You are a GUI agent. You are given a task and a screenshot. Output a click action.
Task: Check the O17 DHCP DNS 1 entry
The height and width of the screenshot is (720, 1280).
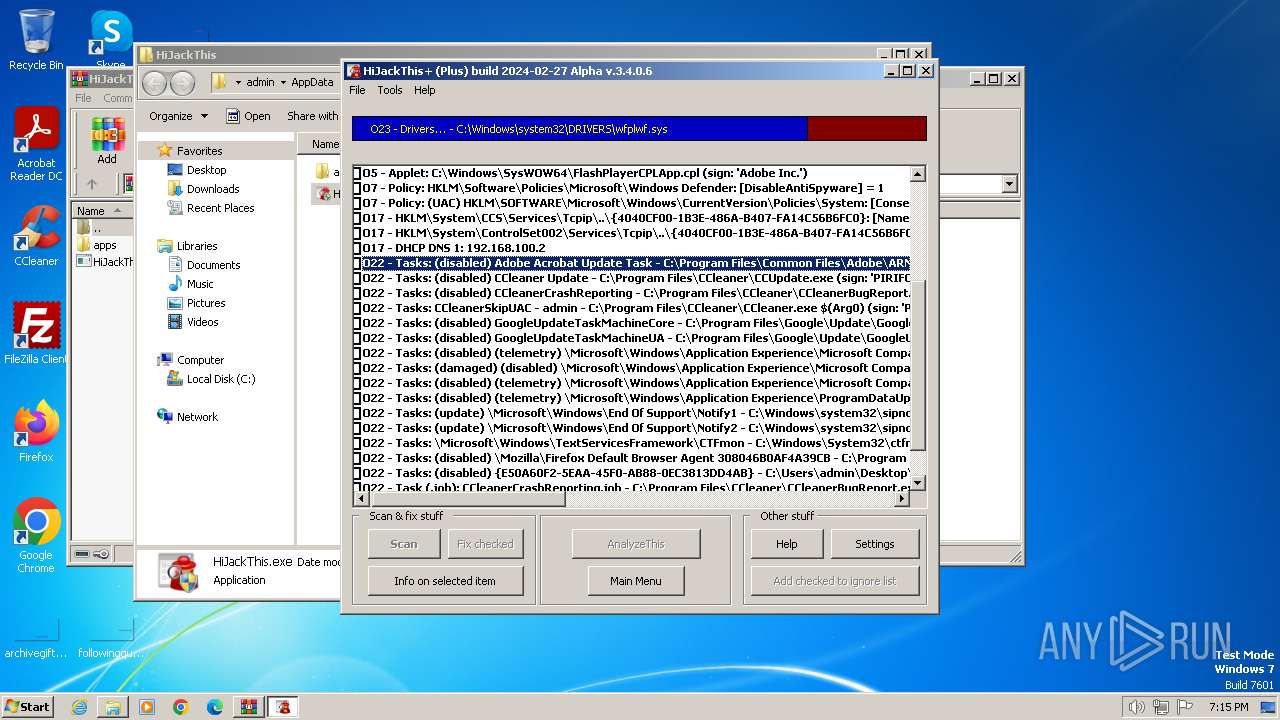point(357,248)
